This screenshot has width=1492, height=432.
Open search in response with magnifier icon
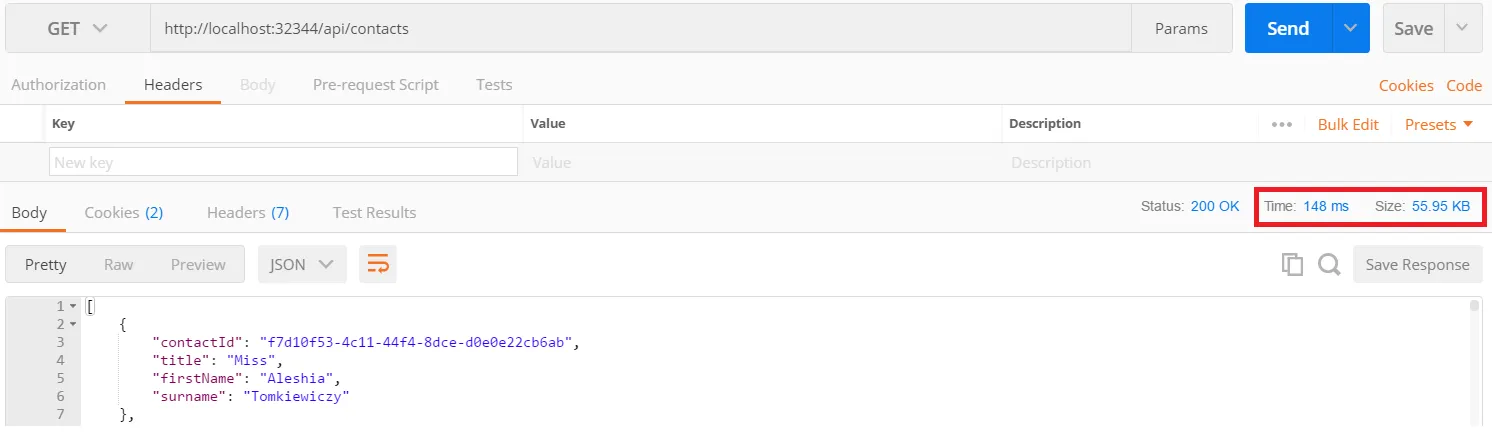(x=1328, y=264)
